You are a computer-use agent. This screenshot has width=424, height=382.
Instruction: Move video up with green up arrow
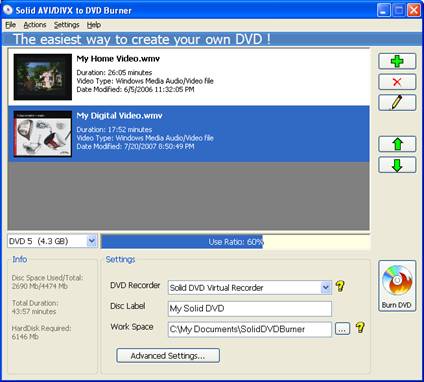coord(397,144)
